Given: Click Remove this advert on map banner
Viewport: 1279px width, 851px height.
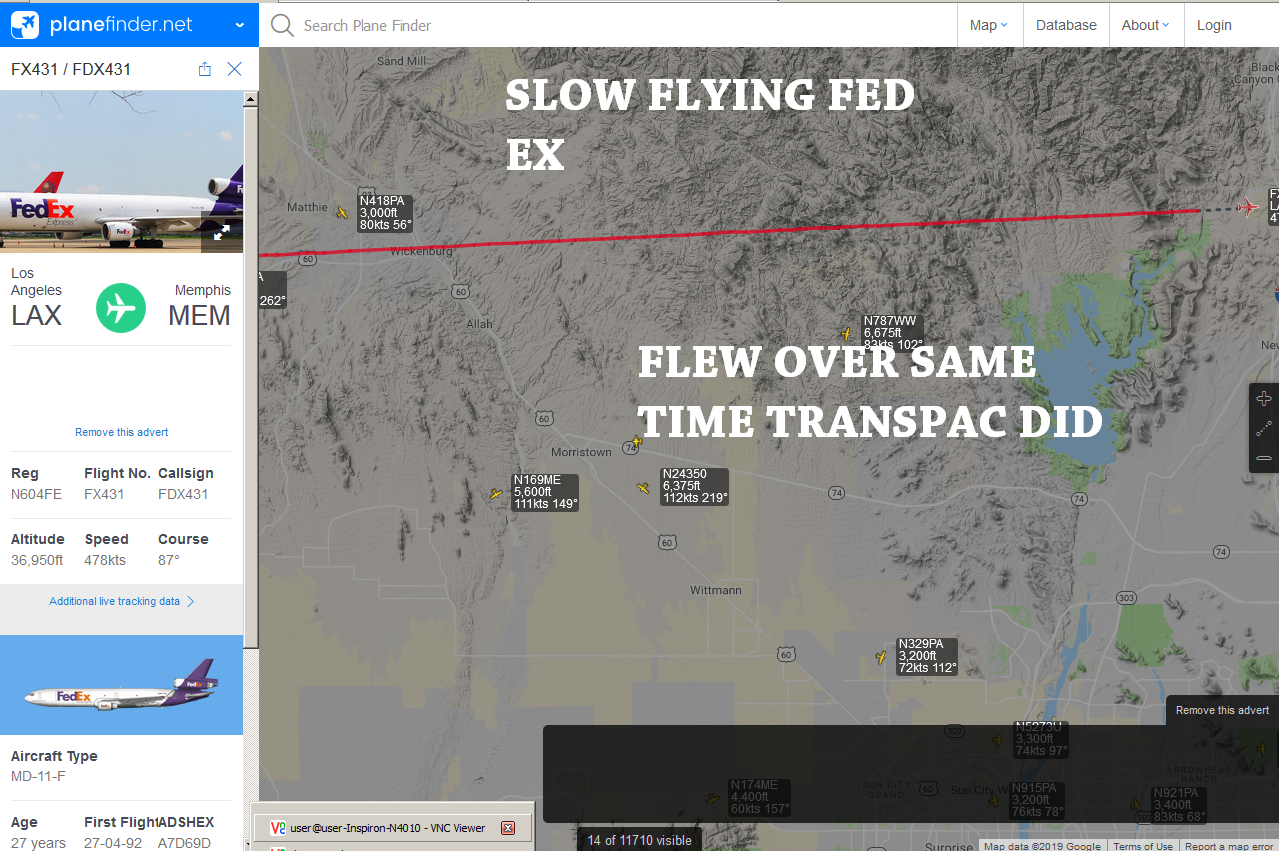Looking at the screenshot, I should 1222,710.
